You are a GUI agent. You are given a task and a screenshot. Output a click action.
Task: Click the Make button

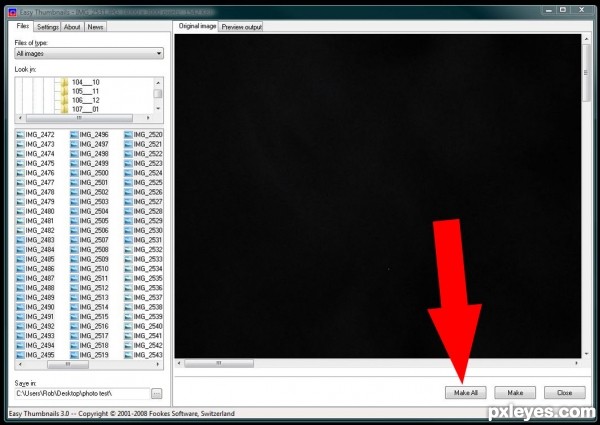pyautogui.click(x=515, y=393)
